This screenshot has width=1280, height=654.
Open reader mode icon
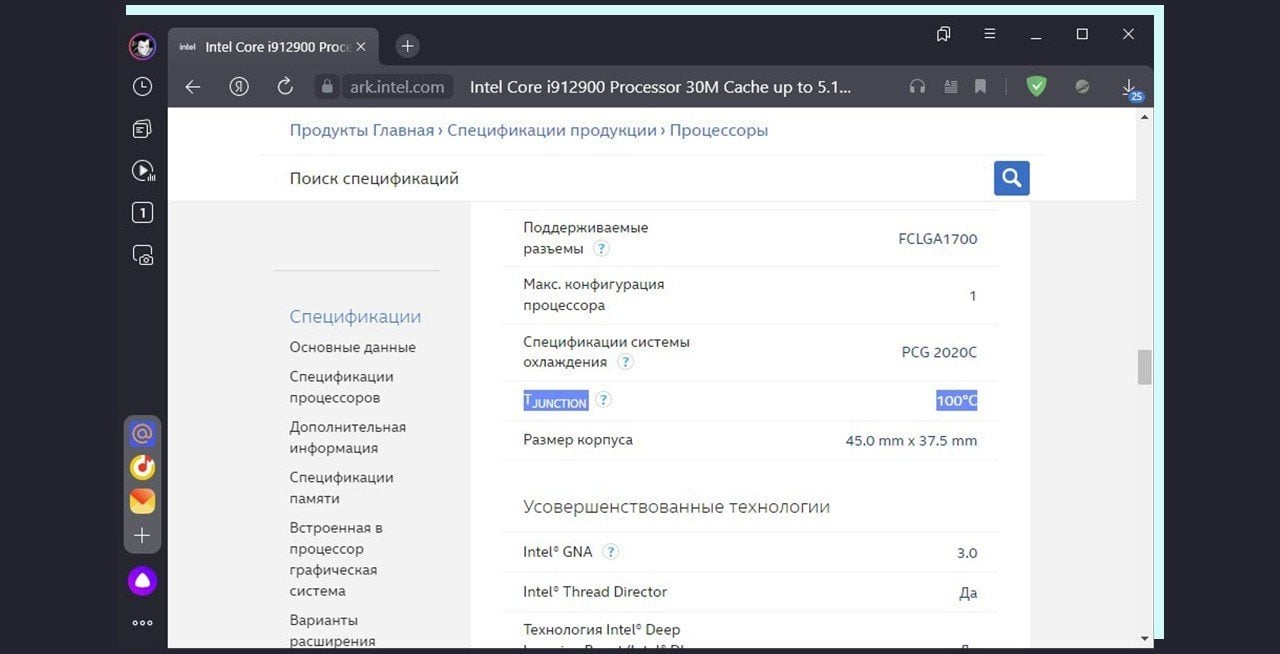(950, 87)
